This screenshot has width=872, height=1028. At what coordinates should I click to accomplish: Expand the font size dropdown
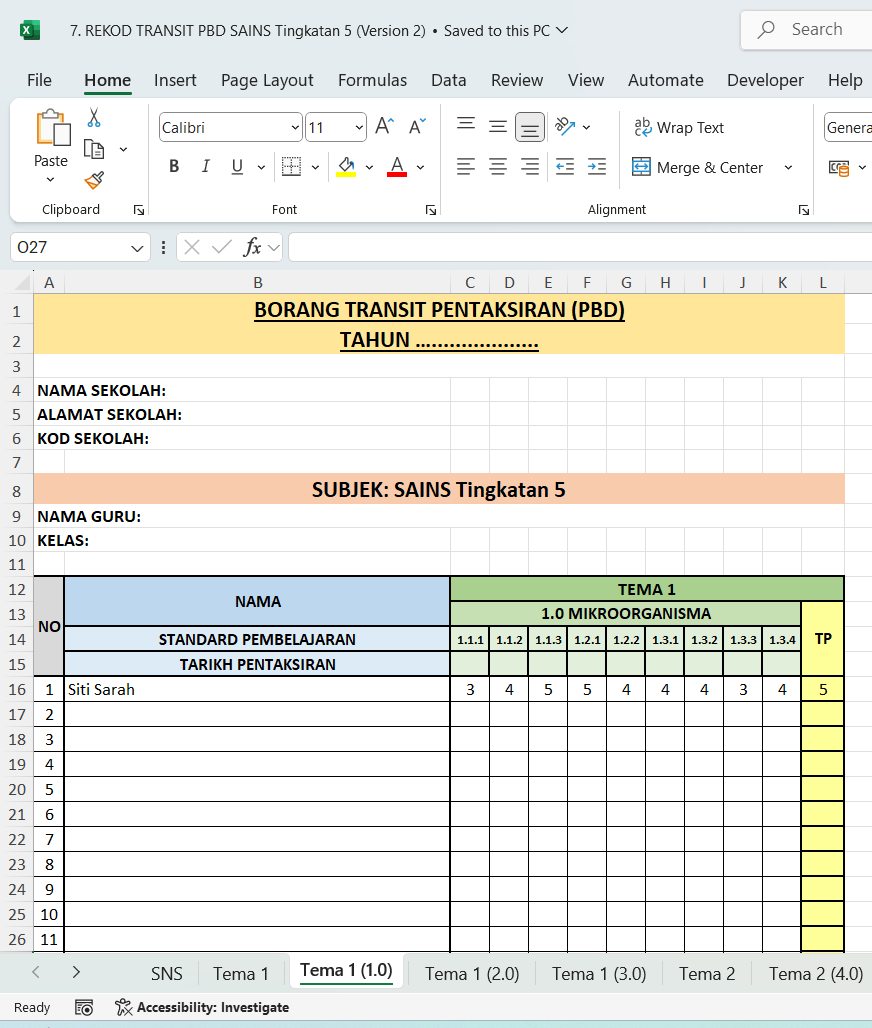[x=359, y=127]
